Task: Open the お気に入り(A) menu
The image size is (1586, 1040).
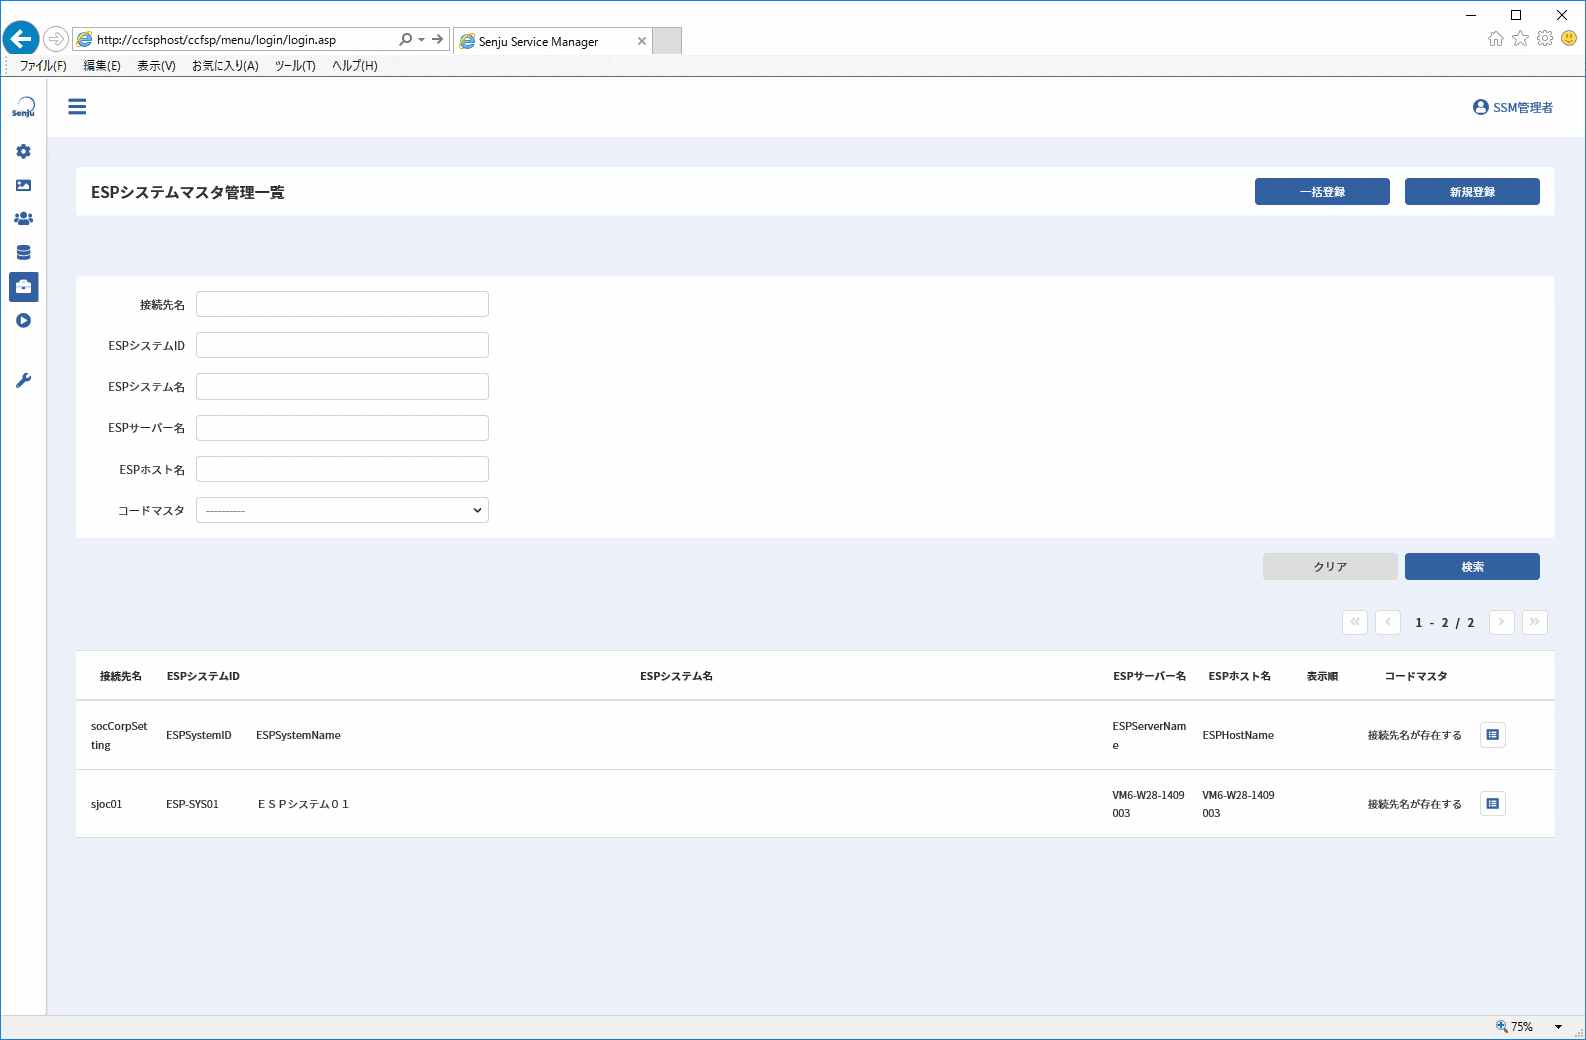Action: click(225, 66)
